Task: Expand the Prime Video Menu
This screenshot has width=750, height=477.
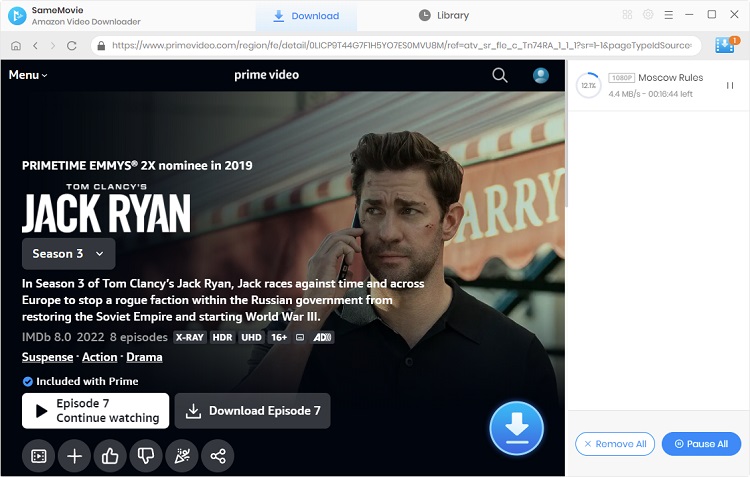Action: [x=28, y=75]
